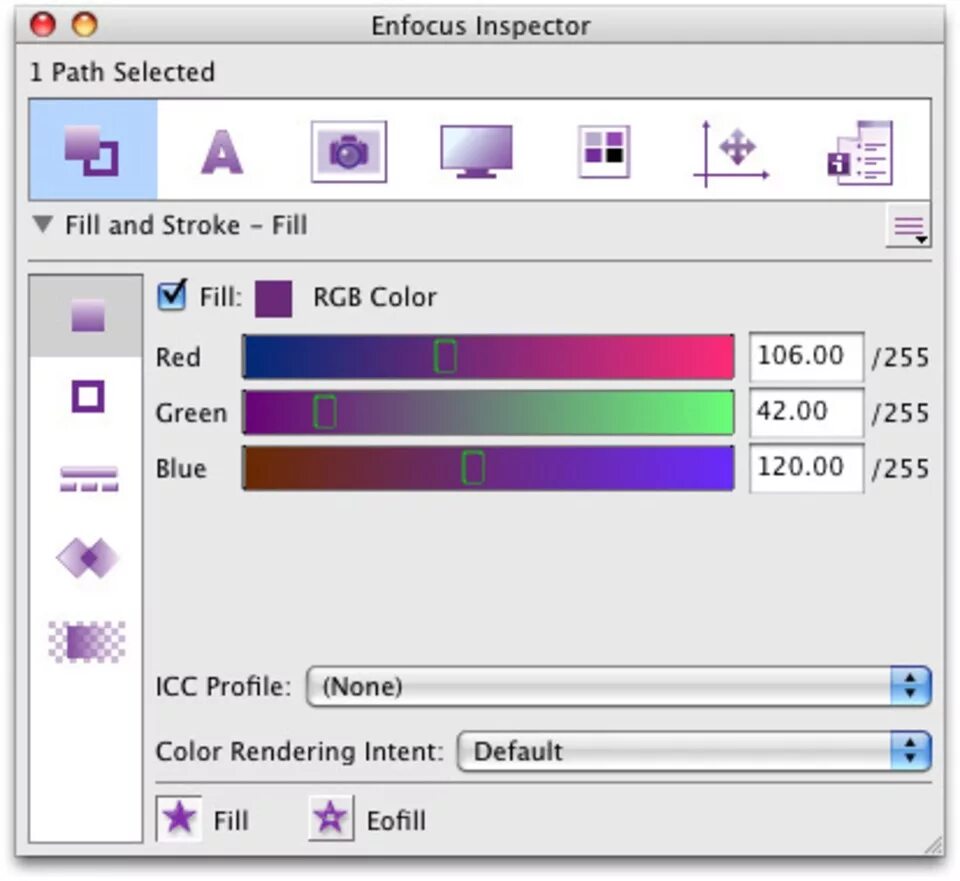Select the Stroke outline square subcategory
The height and width of the screenshot is (881, 960).
coord(88,396)
